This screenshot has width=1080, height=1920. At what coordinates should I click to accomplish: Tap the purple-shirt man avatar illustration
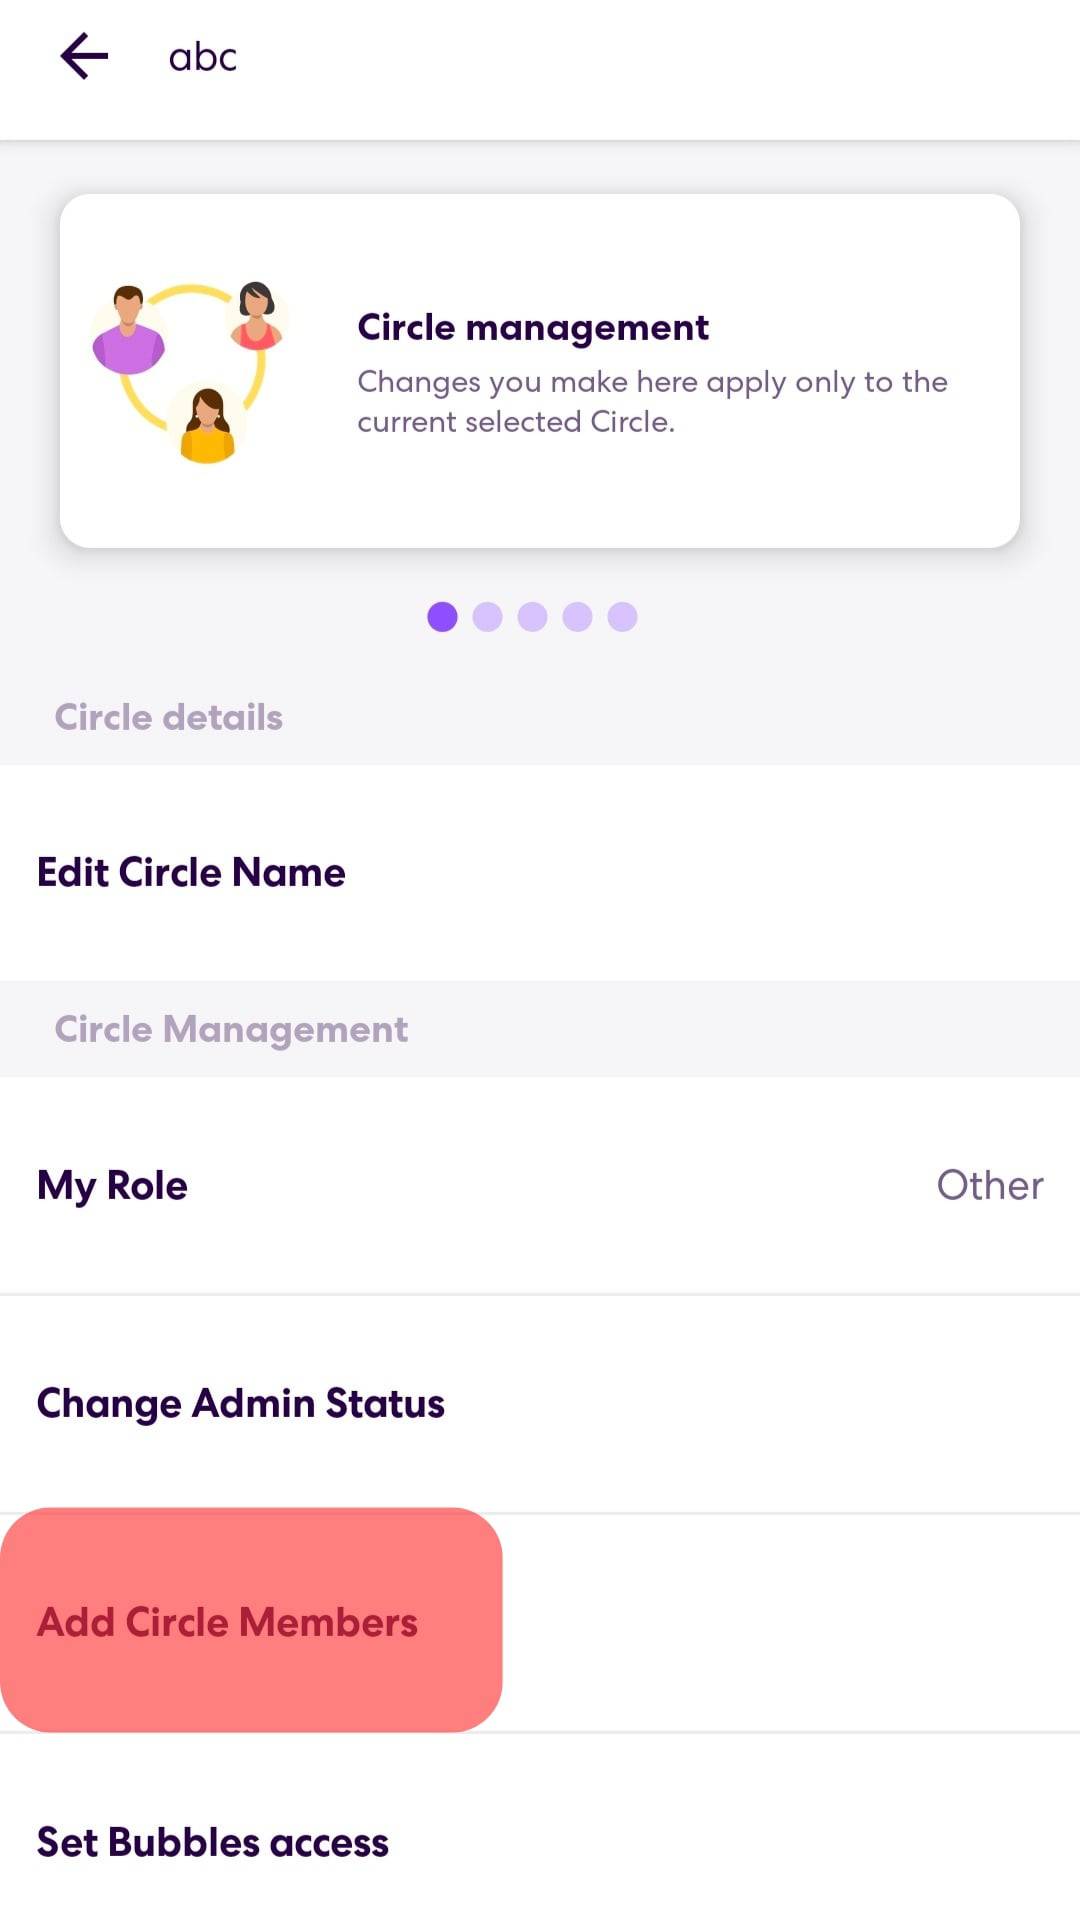128,330
